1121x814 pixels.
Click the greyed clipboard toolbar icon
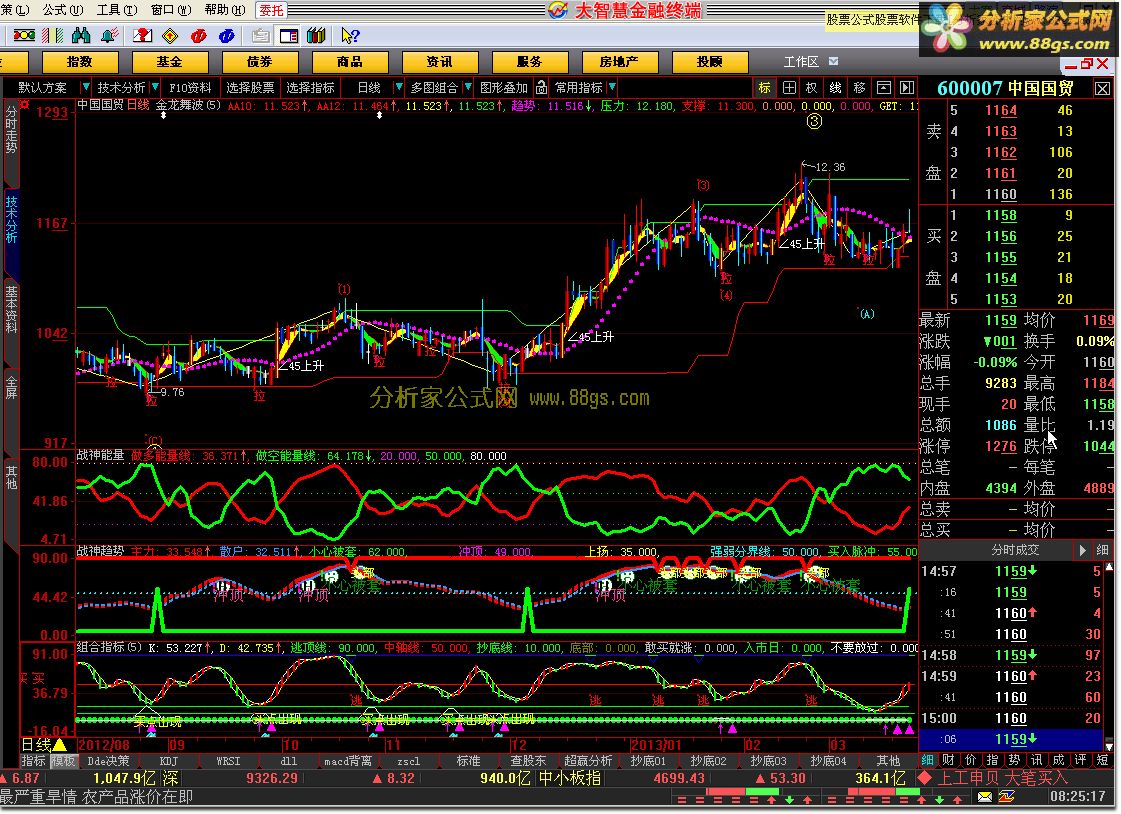point(261,35)
